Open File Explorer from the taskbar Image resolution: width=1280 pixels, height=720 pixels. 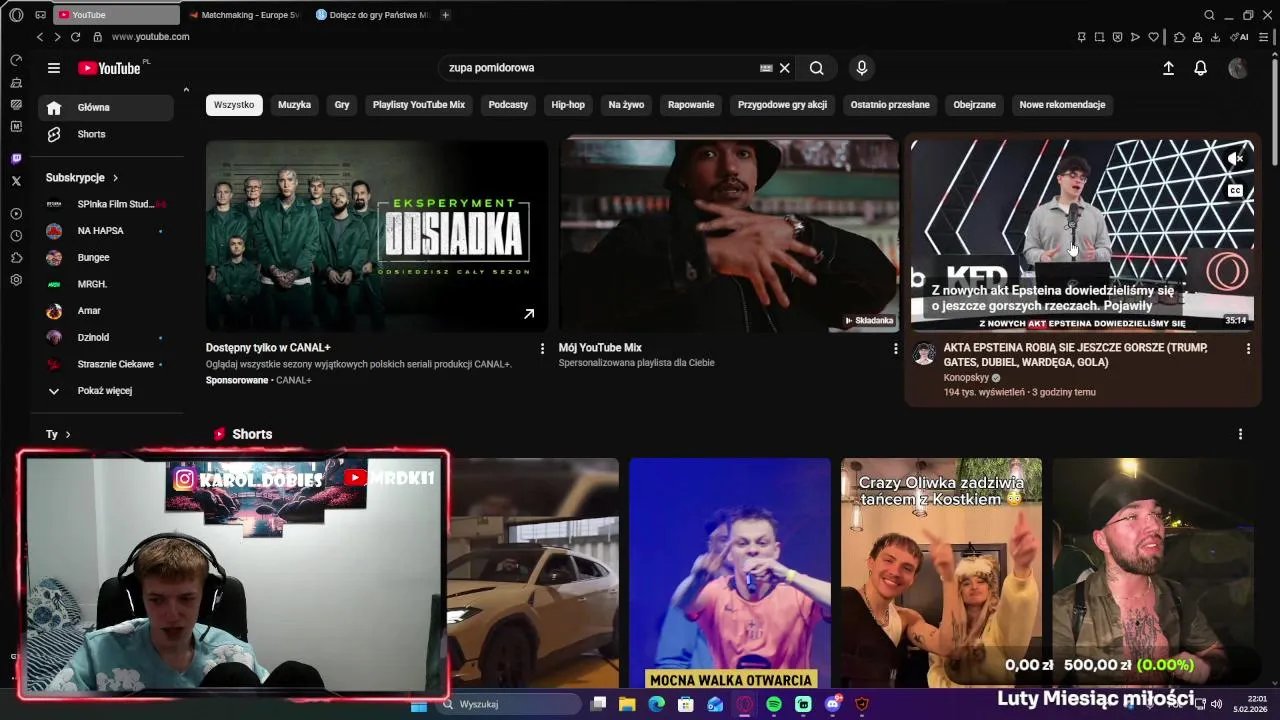(x=627, y=704)
